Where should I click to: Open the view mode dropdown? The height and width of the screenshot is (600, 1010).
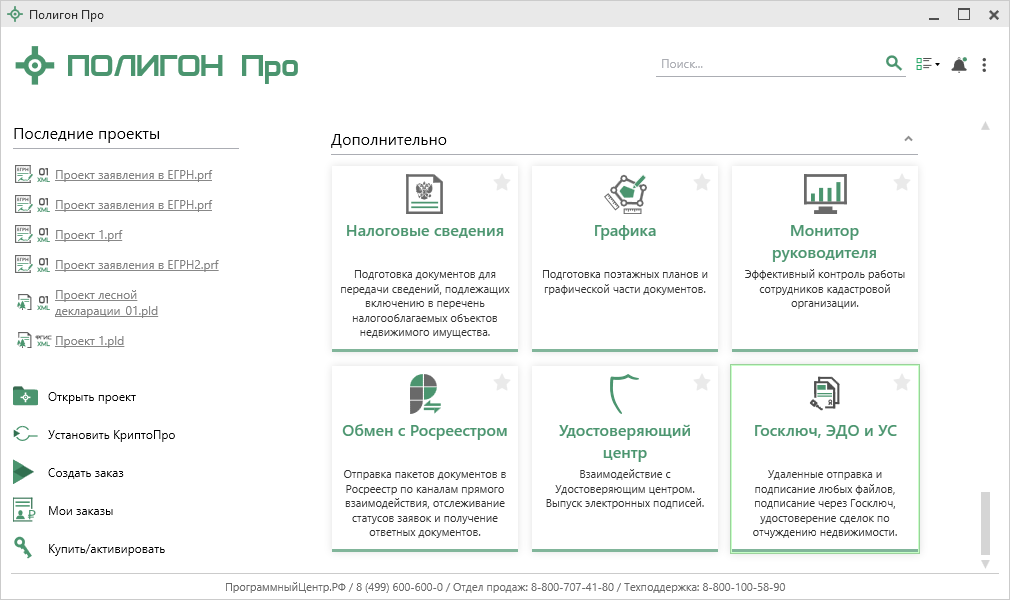[928, 65]
